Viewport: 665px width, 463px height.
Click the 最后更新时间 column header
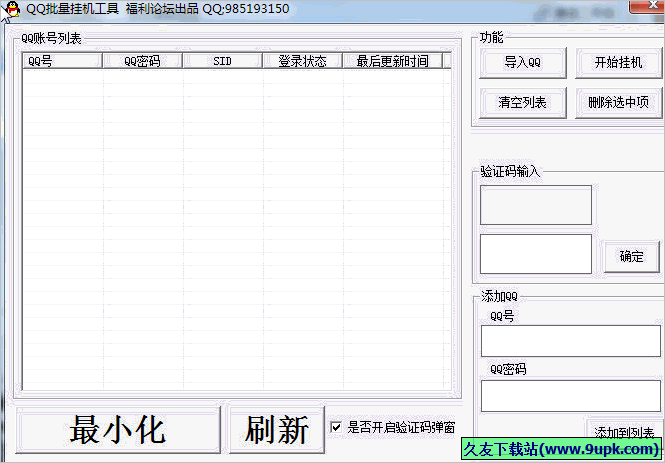point(392,61)
